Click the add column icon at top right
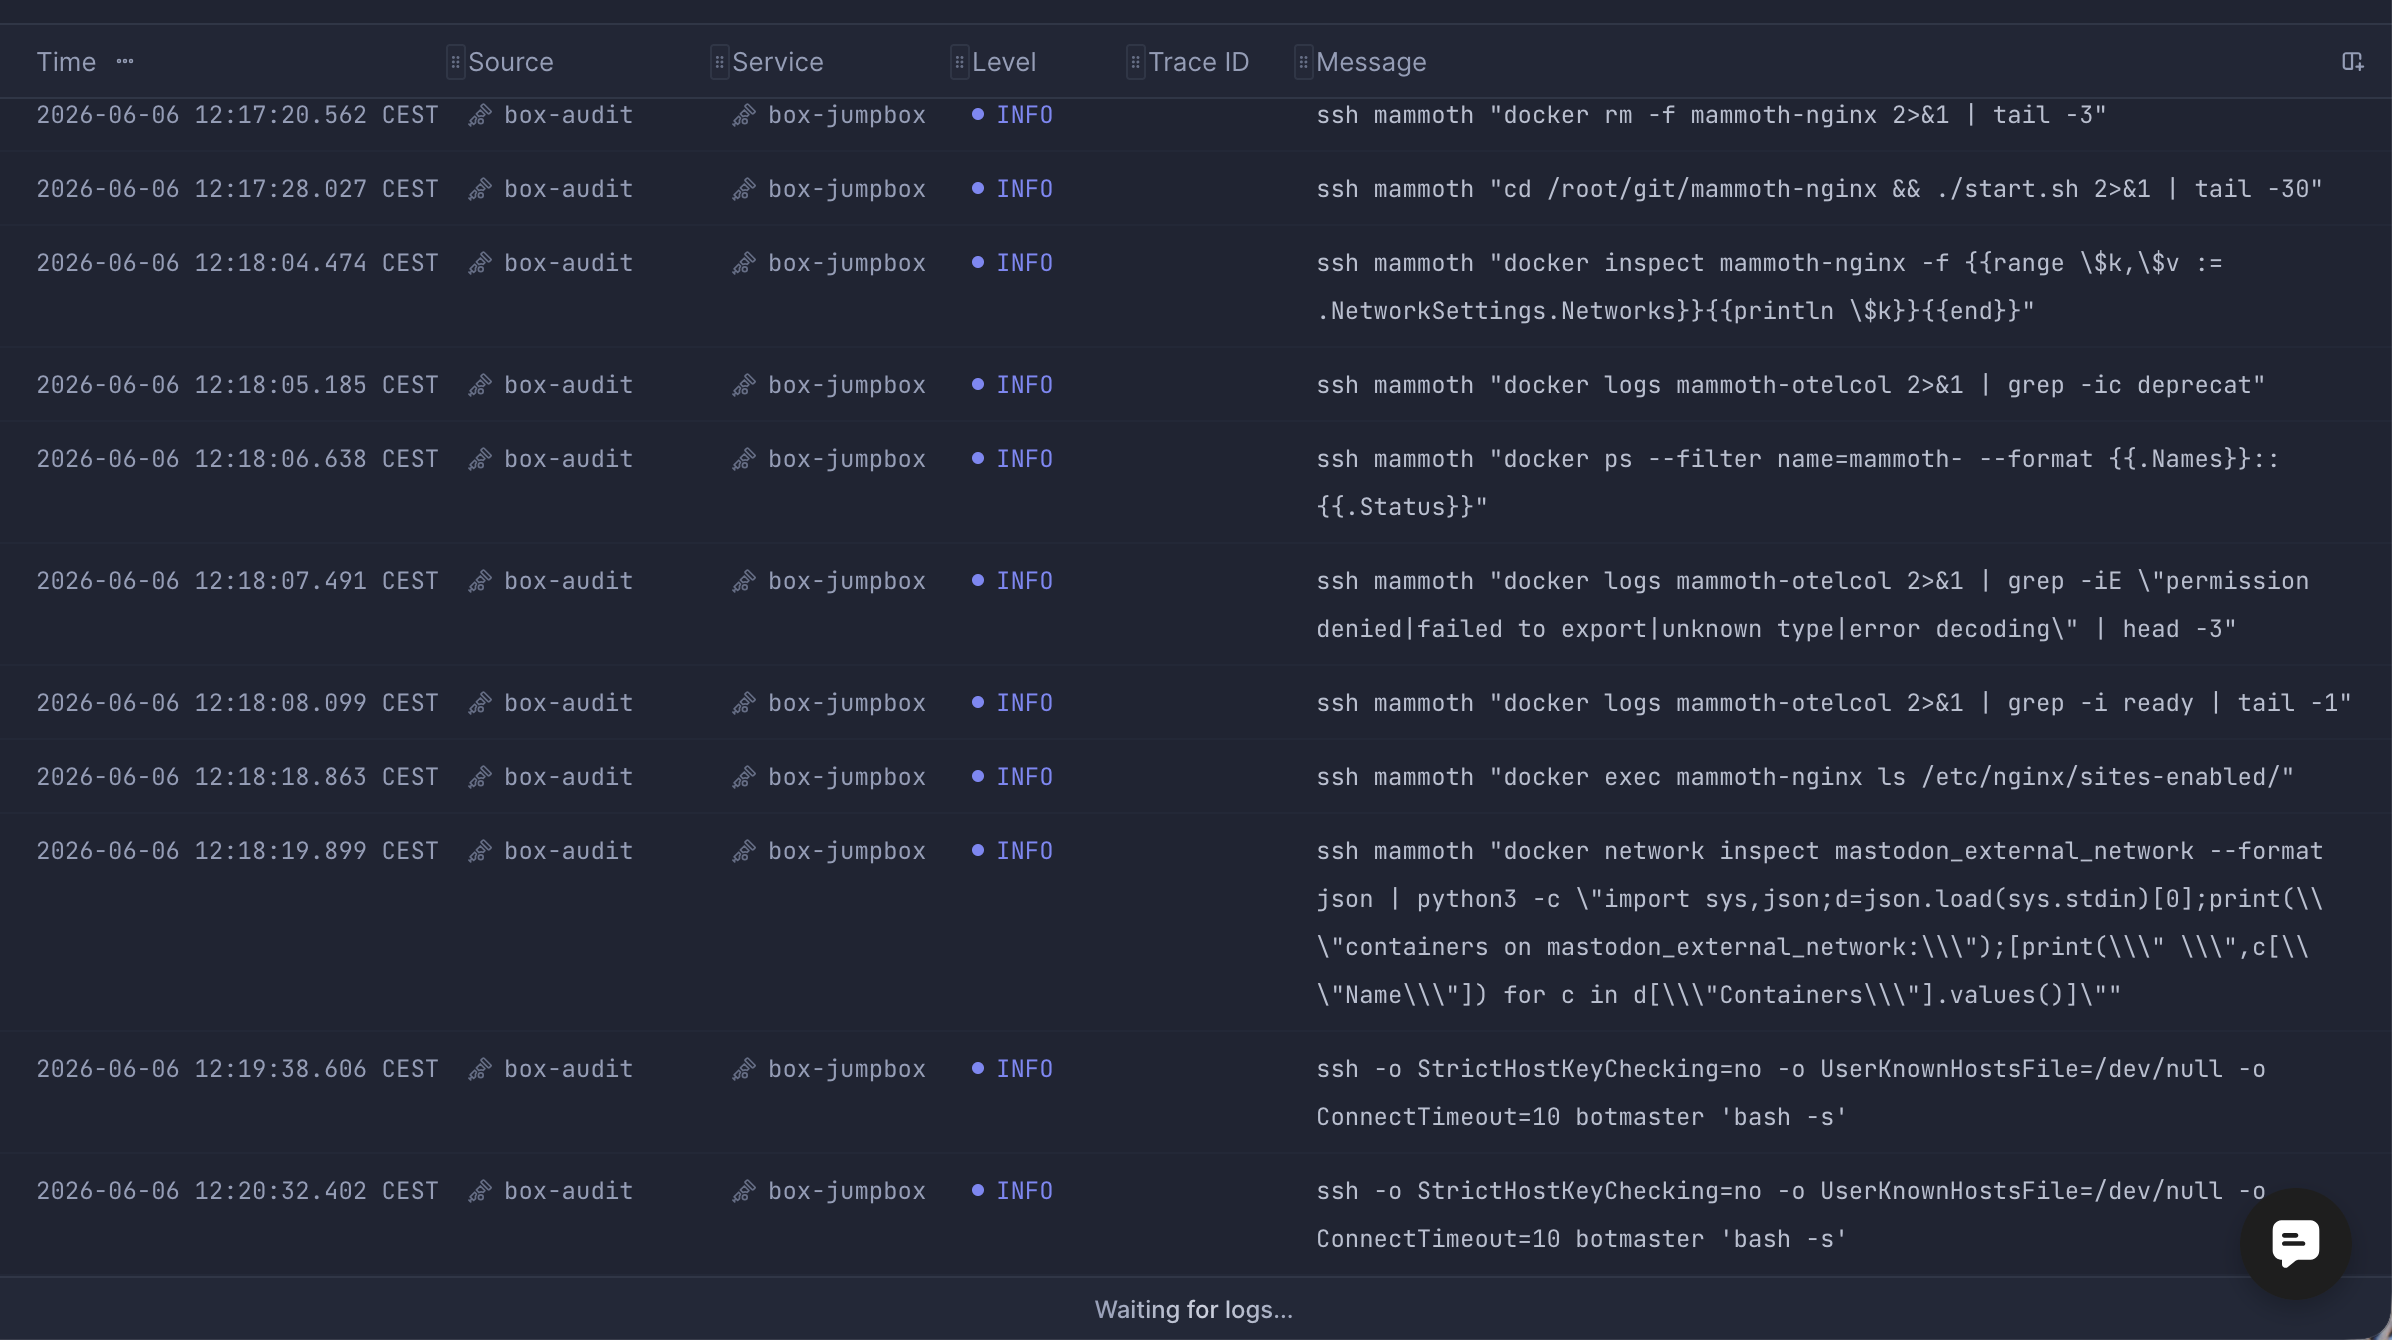2392x1340 pixels. [x=2352, y=62]
